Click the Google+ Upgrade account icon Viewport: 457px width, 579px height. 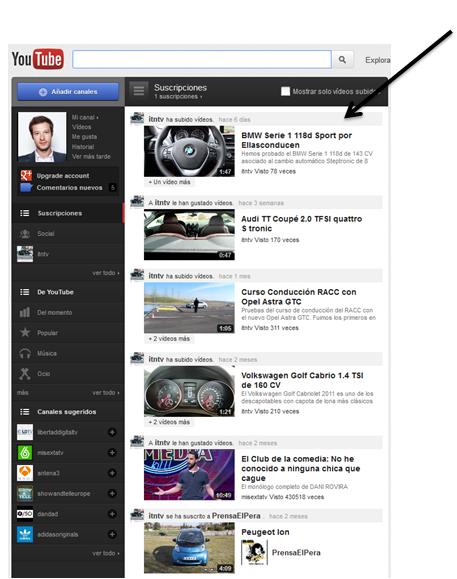pos(26,175)
